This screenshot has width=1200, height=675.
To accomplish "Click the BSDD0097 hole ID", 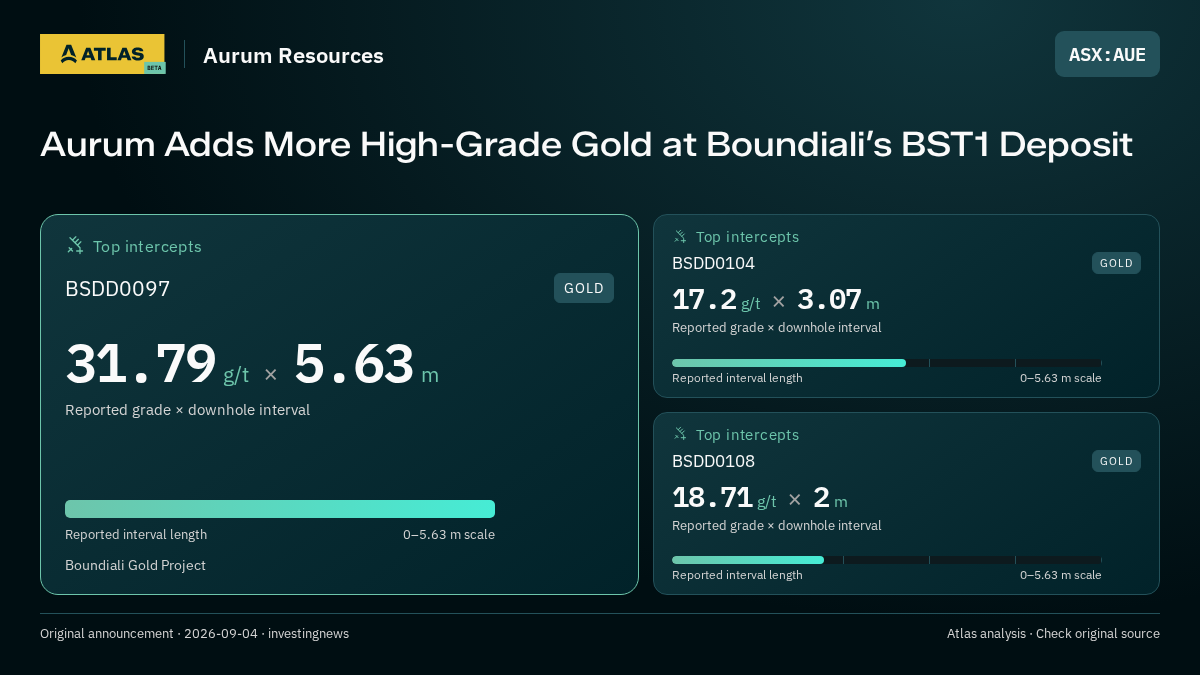I will click(x=117, y=289).
